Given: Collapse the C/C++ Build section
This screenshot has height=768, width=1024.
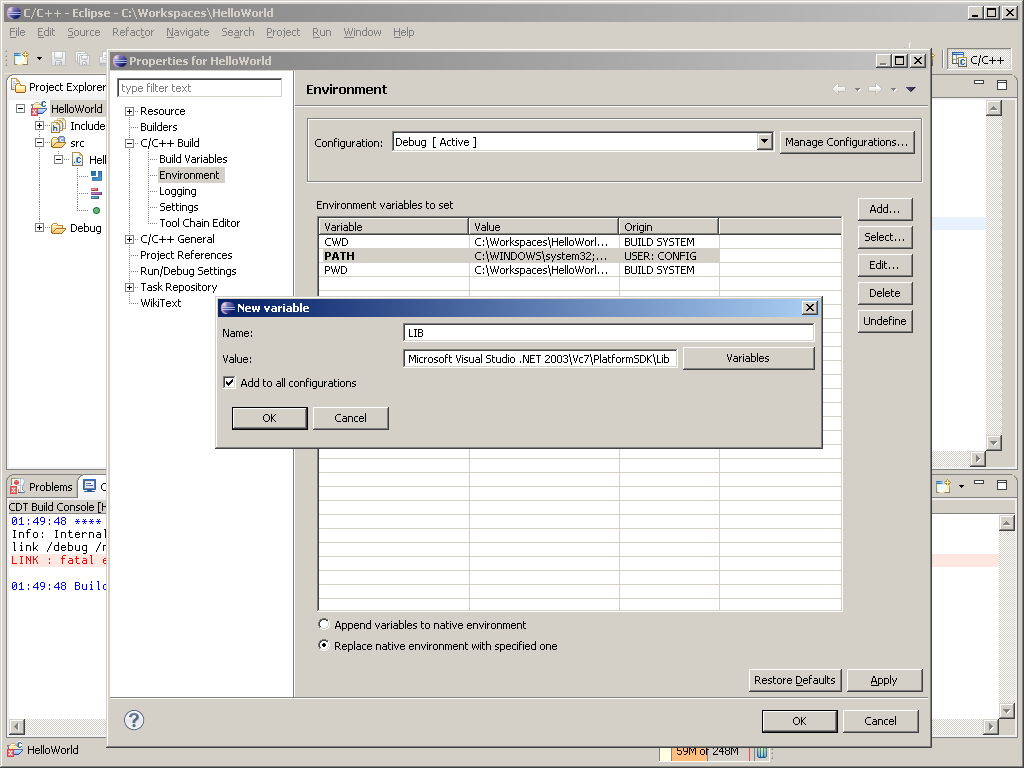Looking at the screenshot, I should point(129,142).
